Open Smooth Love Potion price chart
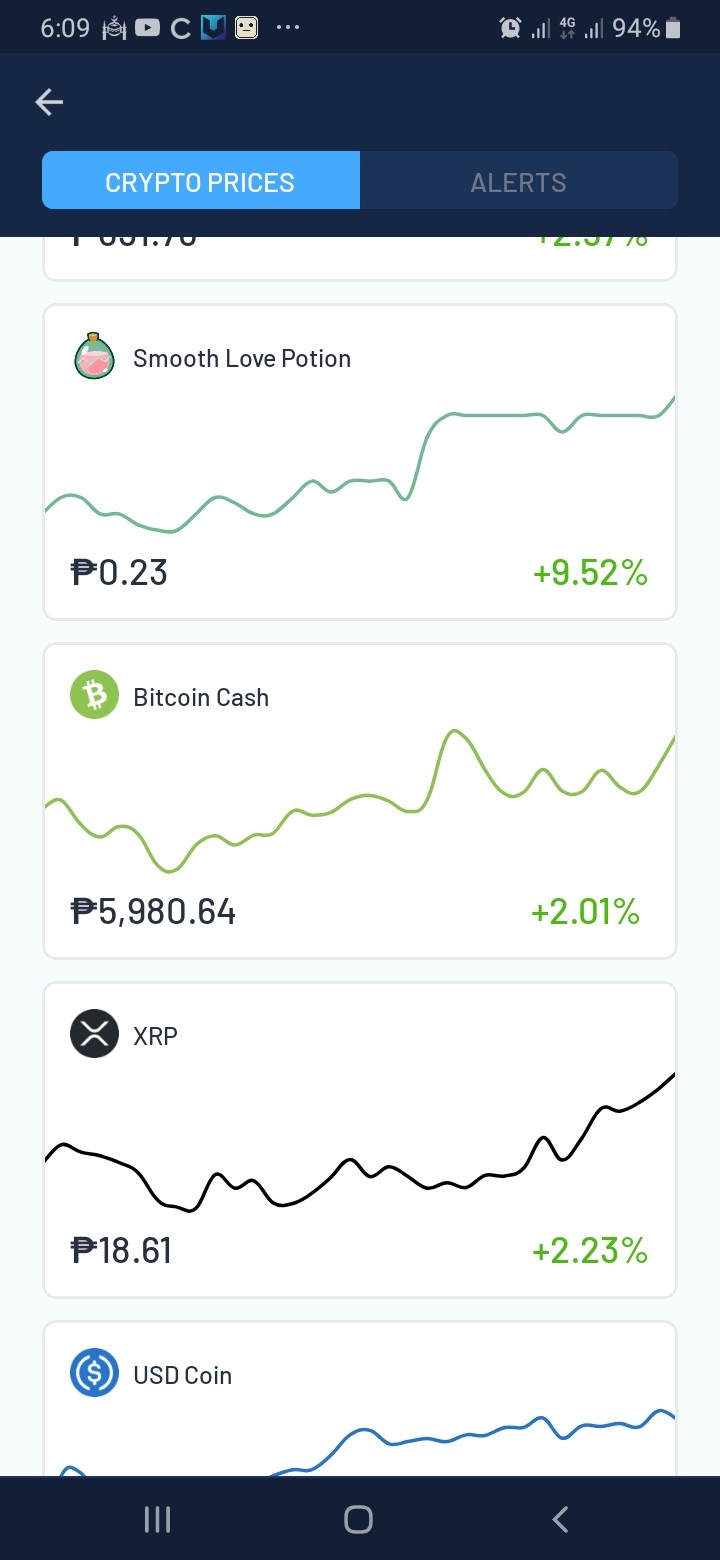 click(360, 462)
